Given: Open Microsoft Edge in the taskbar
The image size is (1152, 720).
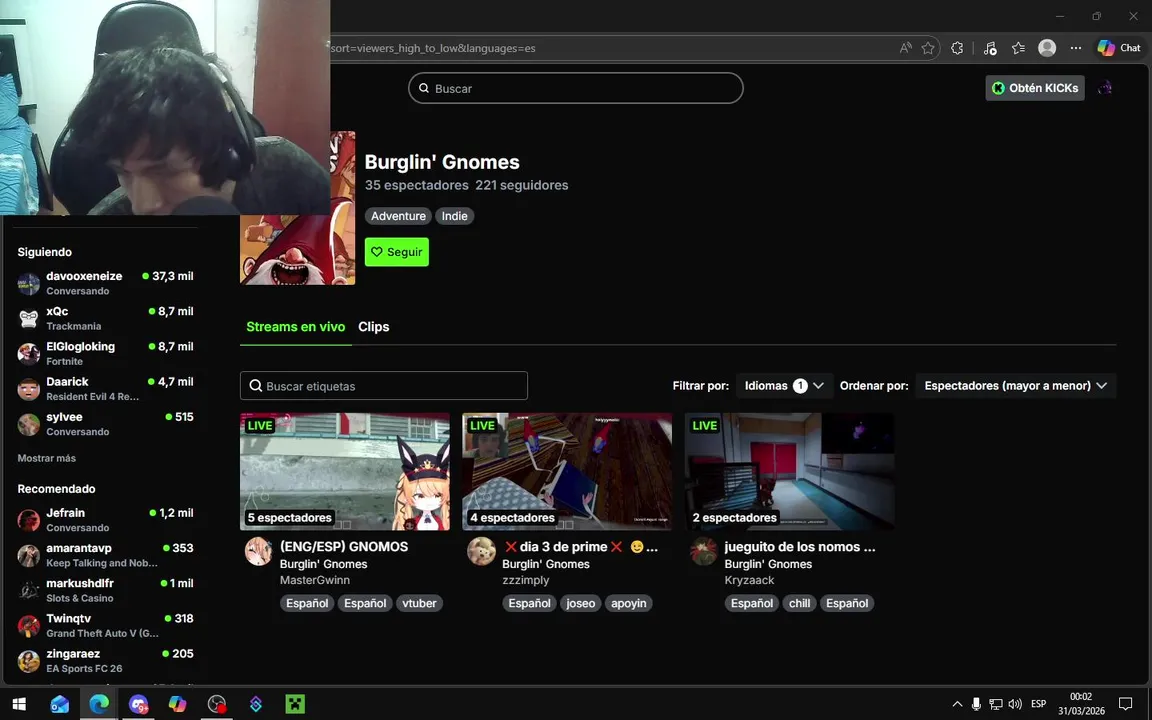Looking at the screenshot, I should [x=98, y=704].
